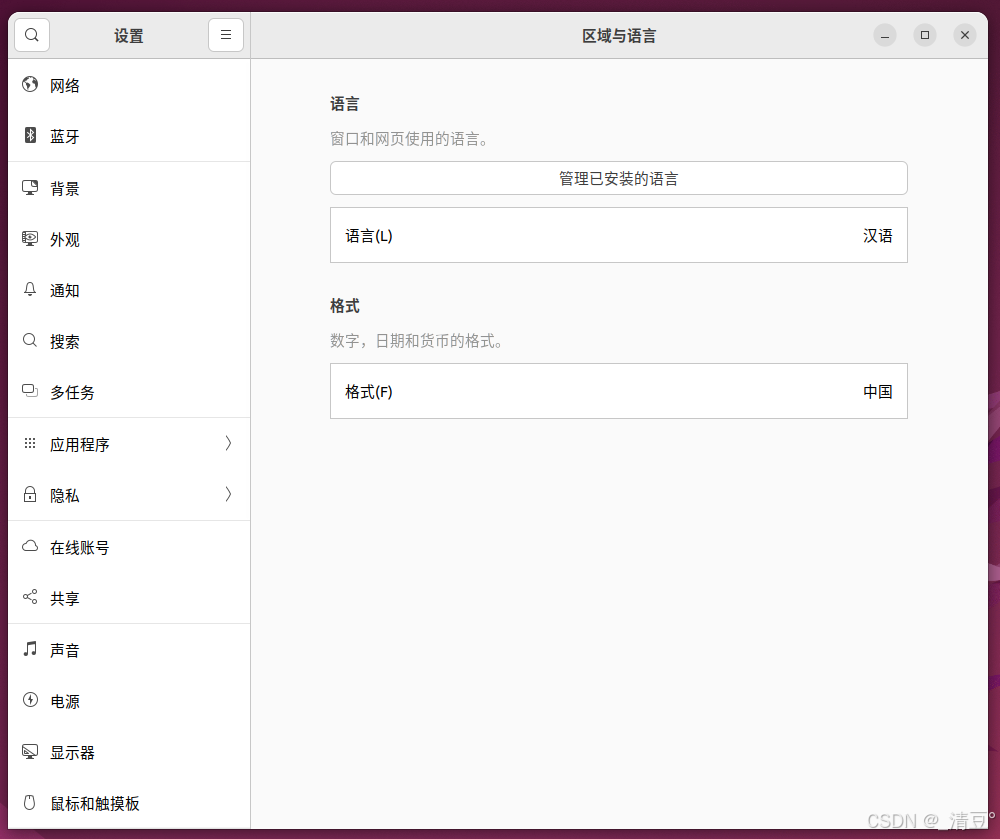Click 管理已安装的语言 button
Viewport: 1000px width, 839px height.
coord(619,179)
